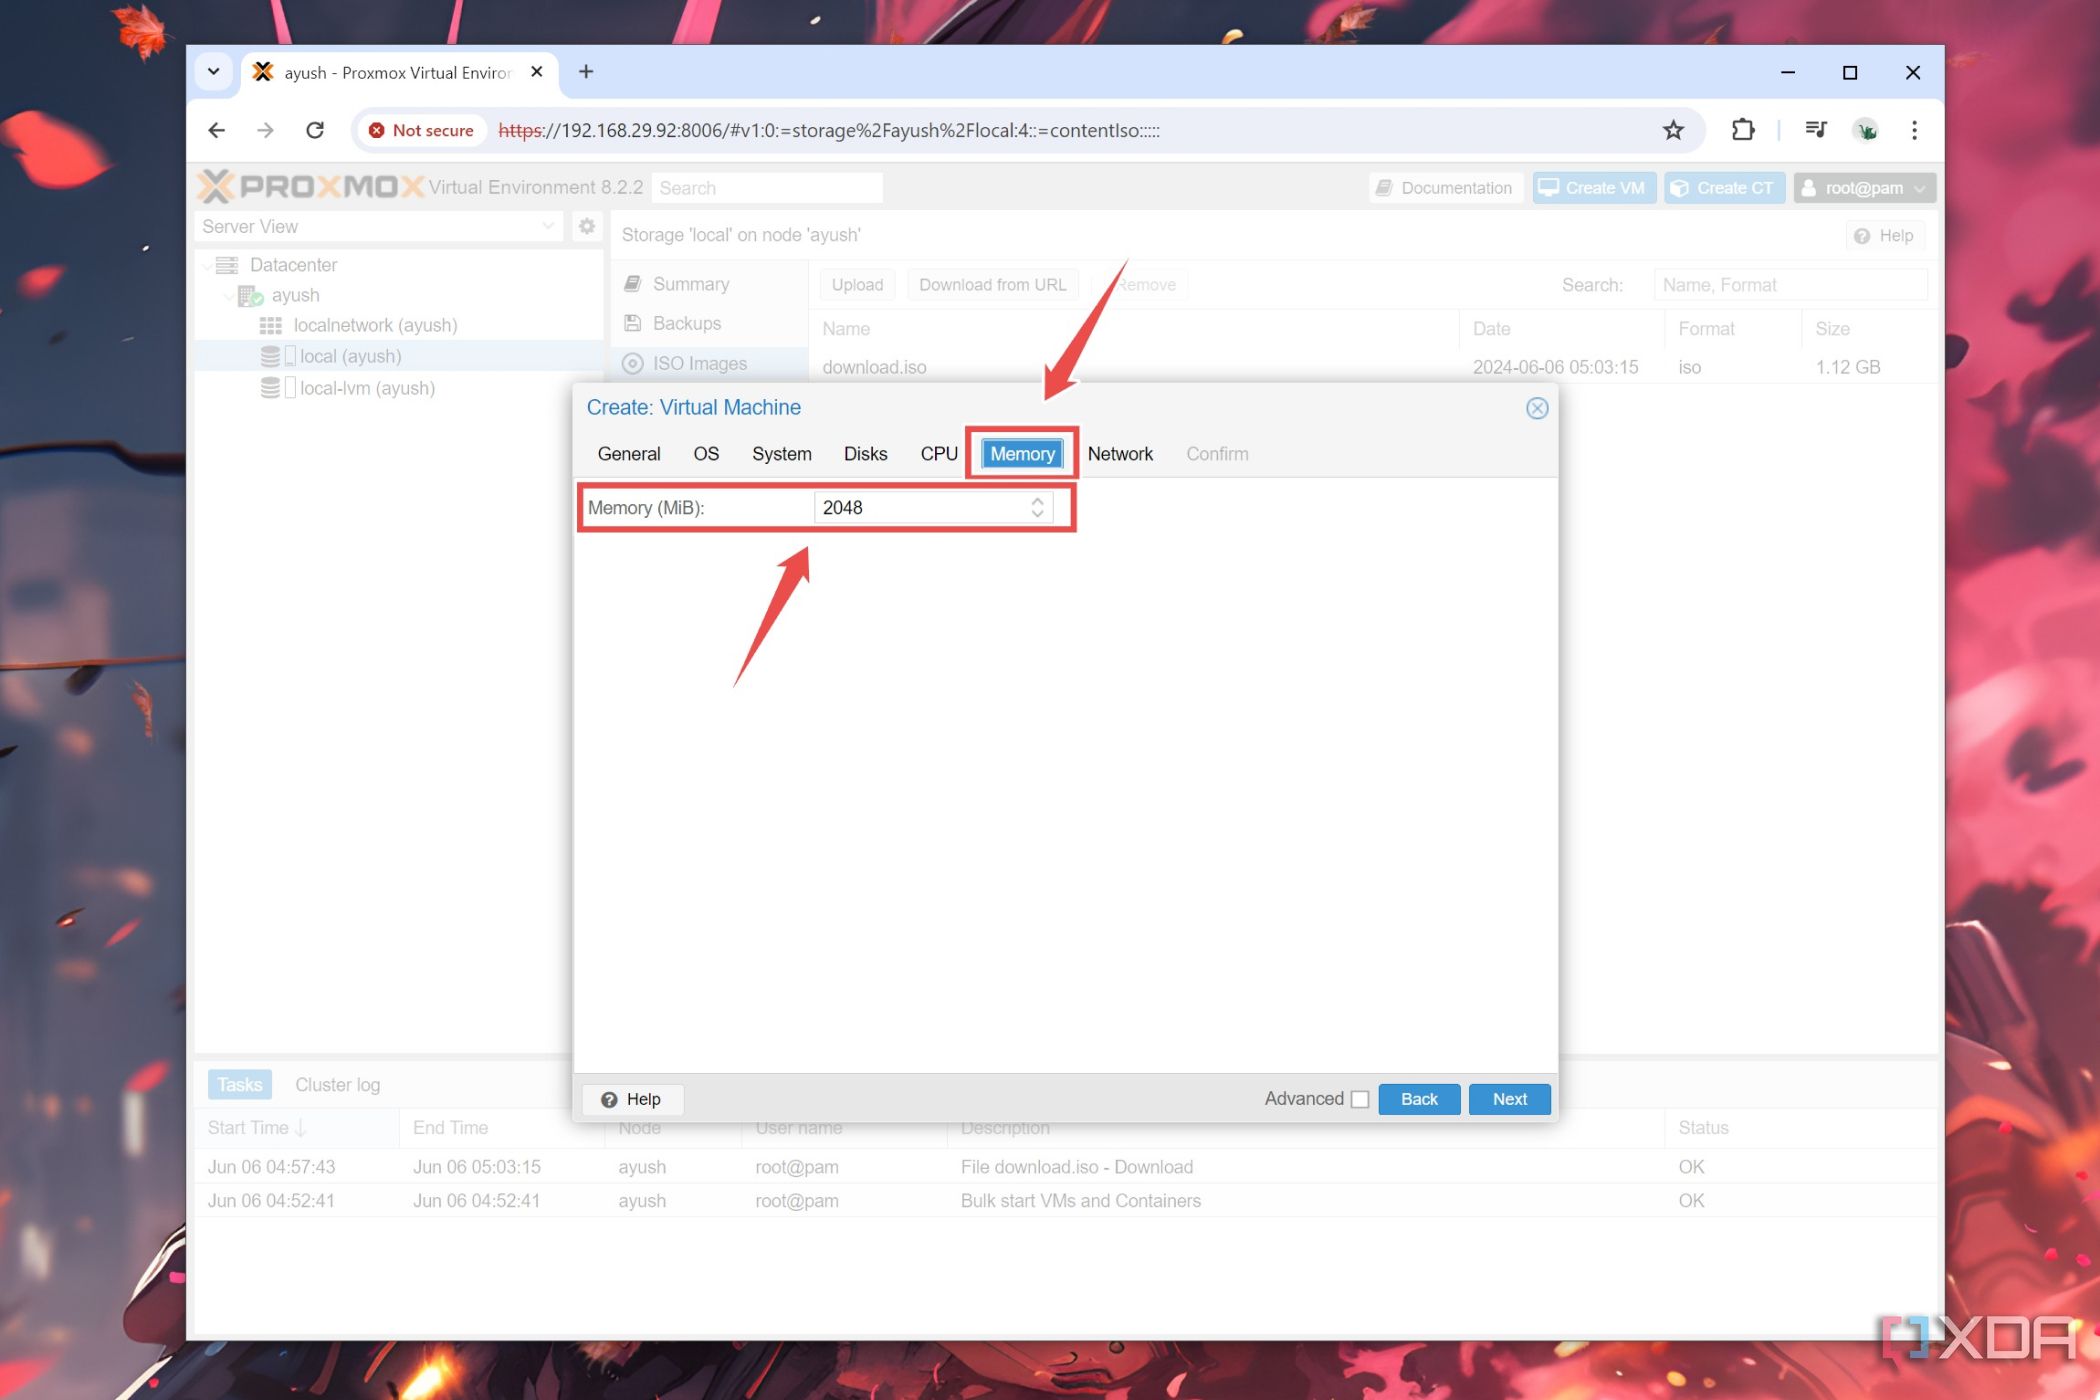This screenshot has height=1400, width=2100.
Task: Click the ISO Images storage icon
Action: [x=633, y=362]
